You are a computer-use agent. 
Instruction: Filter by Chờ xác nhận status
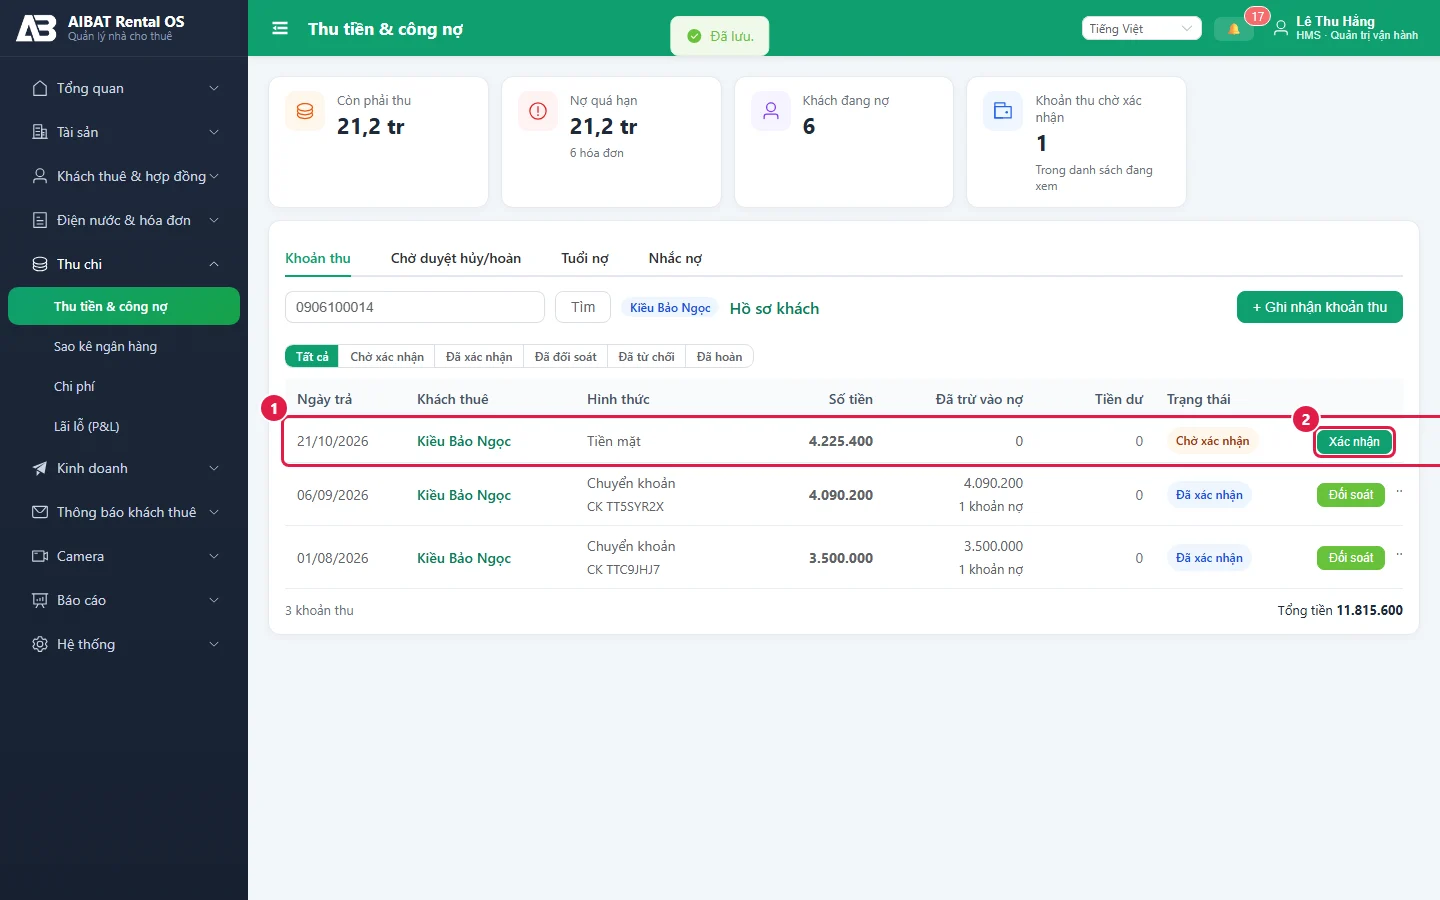coord(387,357)
